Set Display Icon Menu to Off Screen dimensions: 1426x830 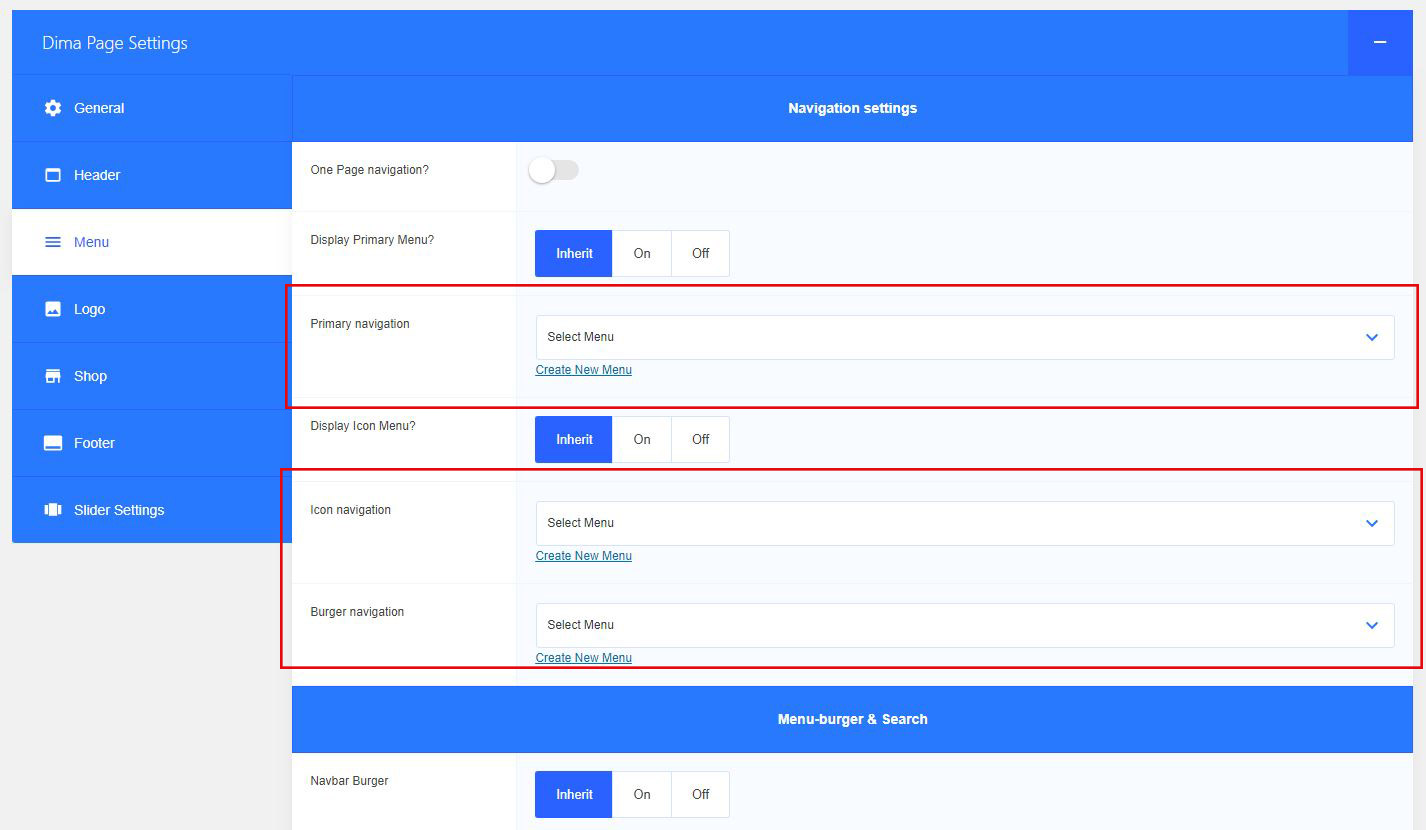coord(700,440)
